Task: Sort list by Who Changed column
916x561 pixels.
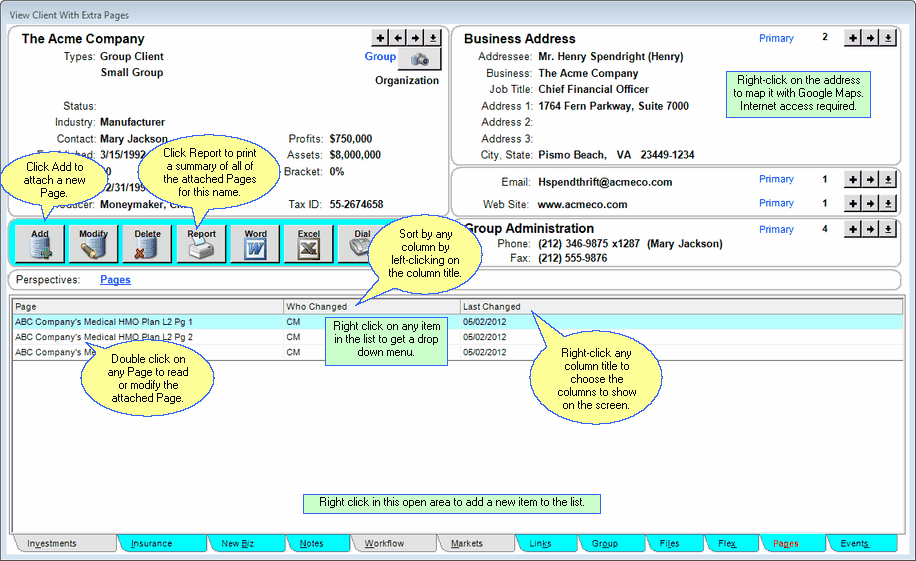Action: click(x=317, y=306)
